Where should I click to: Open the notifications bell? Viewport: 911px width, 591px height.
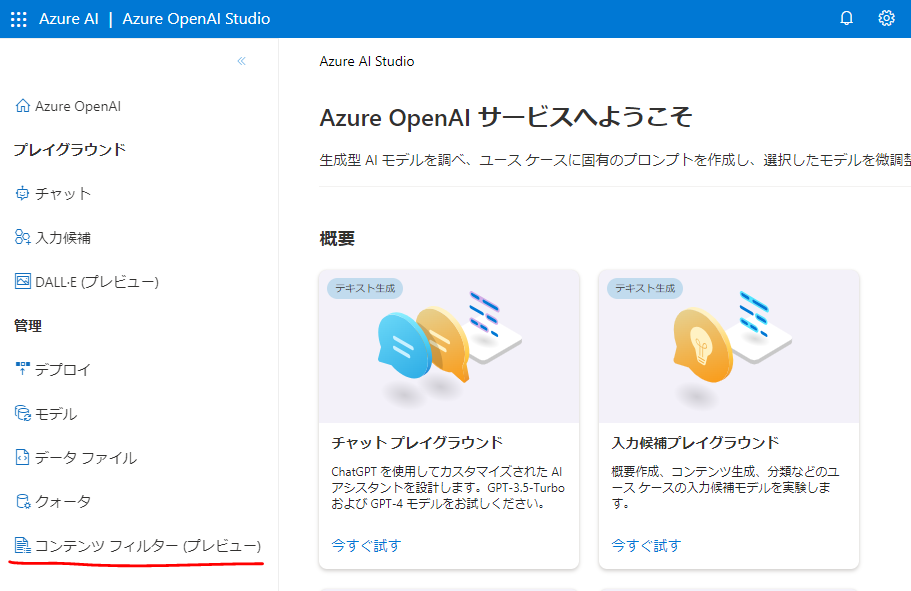[x=847, y=19]
